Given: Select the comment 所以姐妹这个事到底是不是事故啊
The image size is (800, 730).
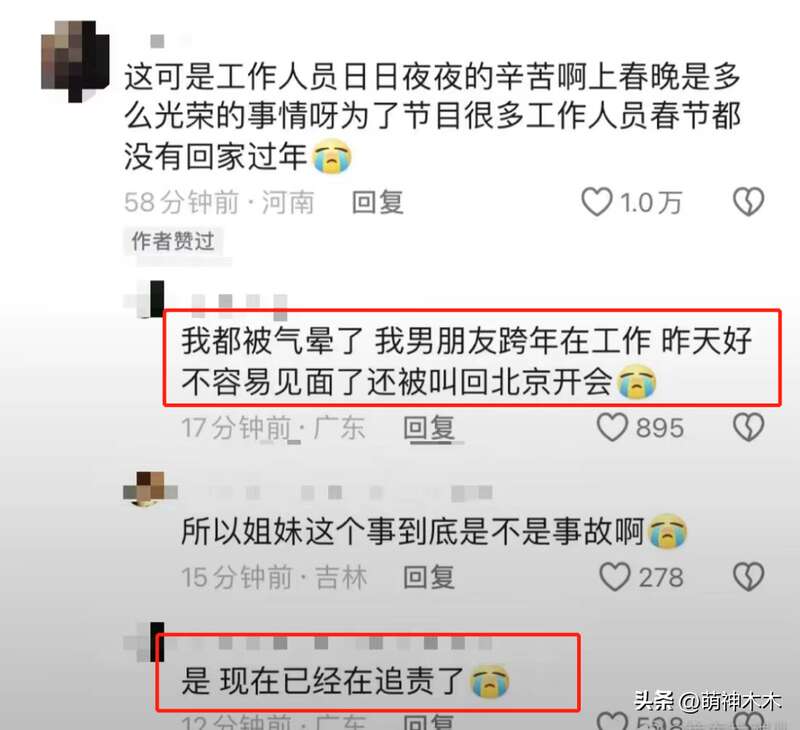Looking at the screenshot, I should (412, 532).
